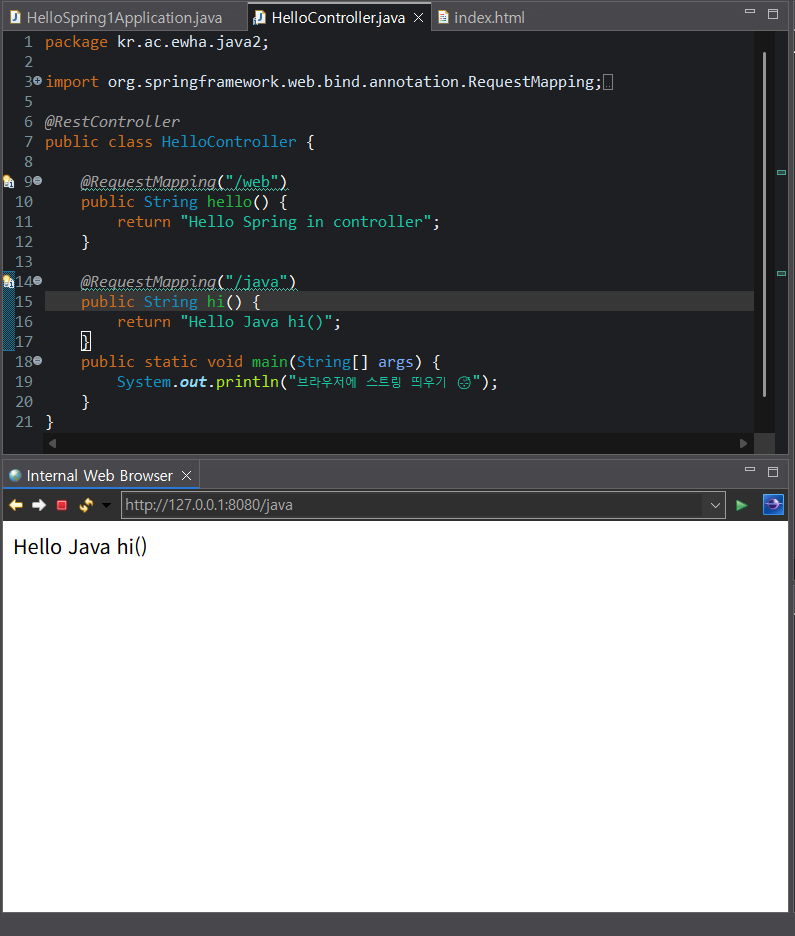Maximize the editor pane
Screen dimensions: 795x936
pyautogui.click(x=773, y=14)
